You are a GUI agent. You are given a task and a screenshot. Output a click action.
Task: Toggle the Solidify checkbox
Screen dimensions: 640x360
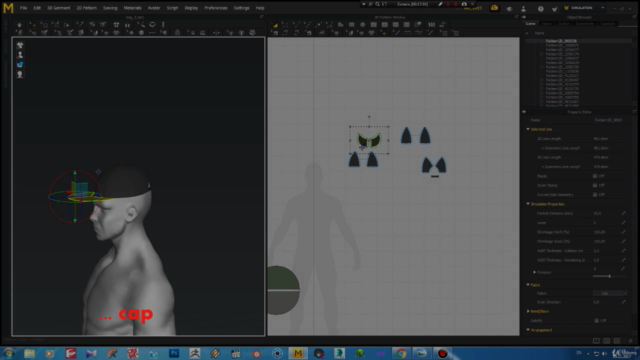coord(596,321)
